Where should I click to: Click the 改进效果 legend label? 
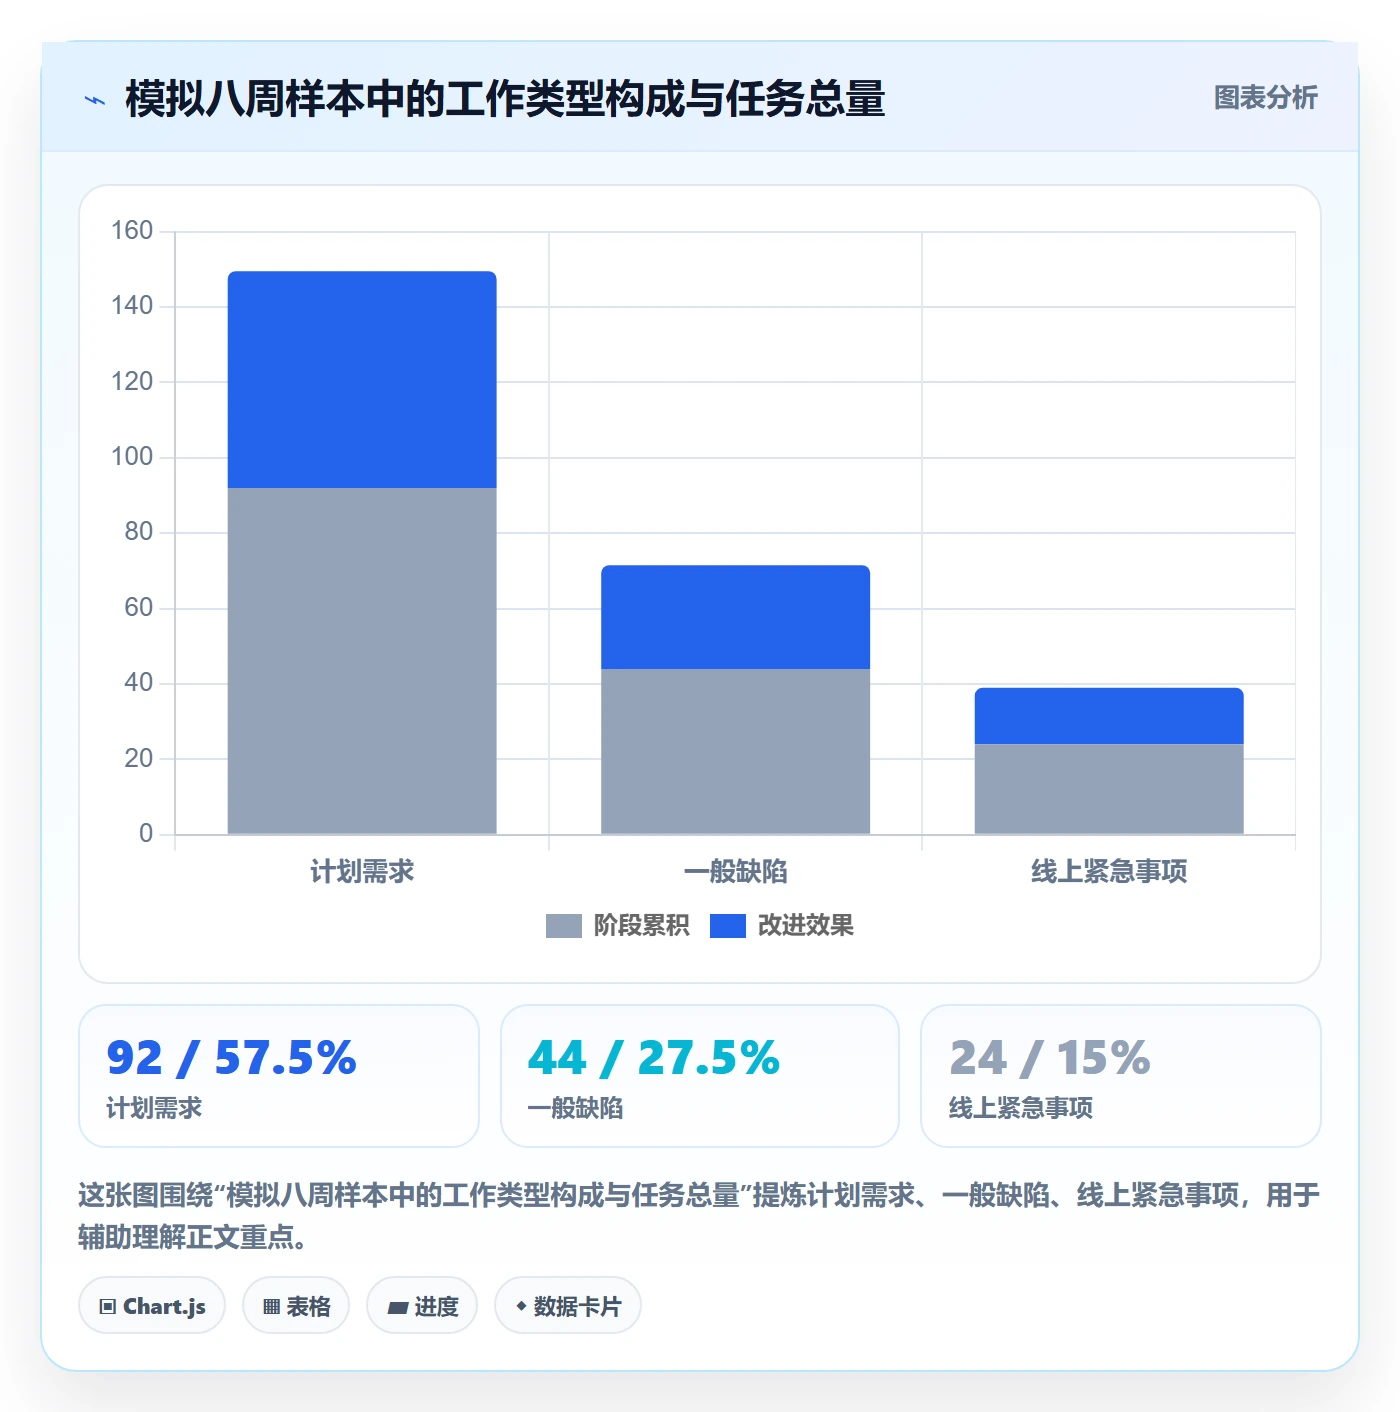[805, 926]
